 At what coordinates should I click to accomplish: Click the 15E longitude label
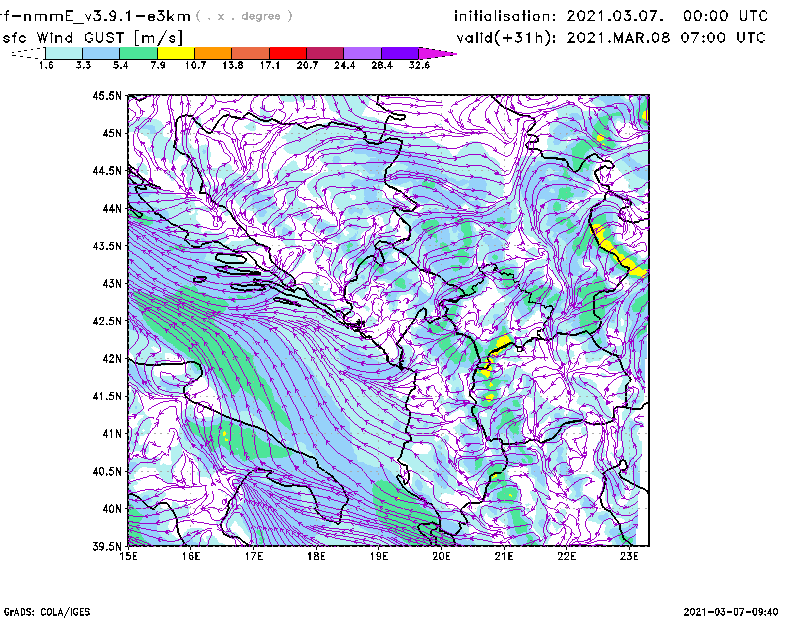(128, 556)
